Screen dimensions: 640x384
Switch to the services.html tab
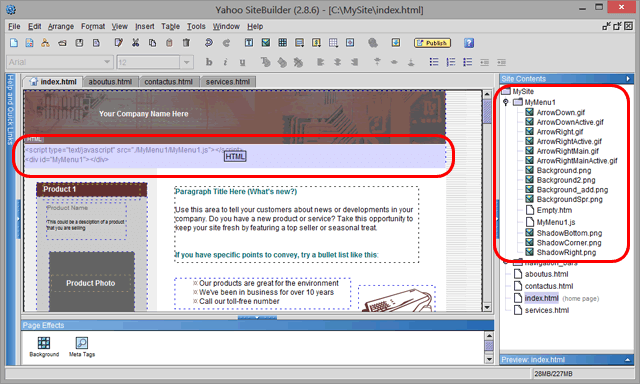[x=228, y=82]
